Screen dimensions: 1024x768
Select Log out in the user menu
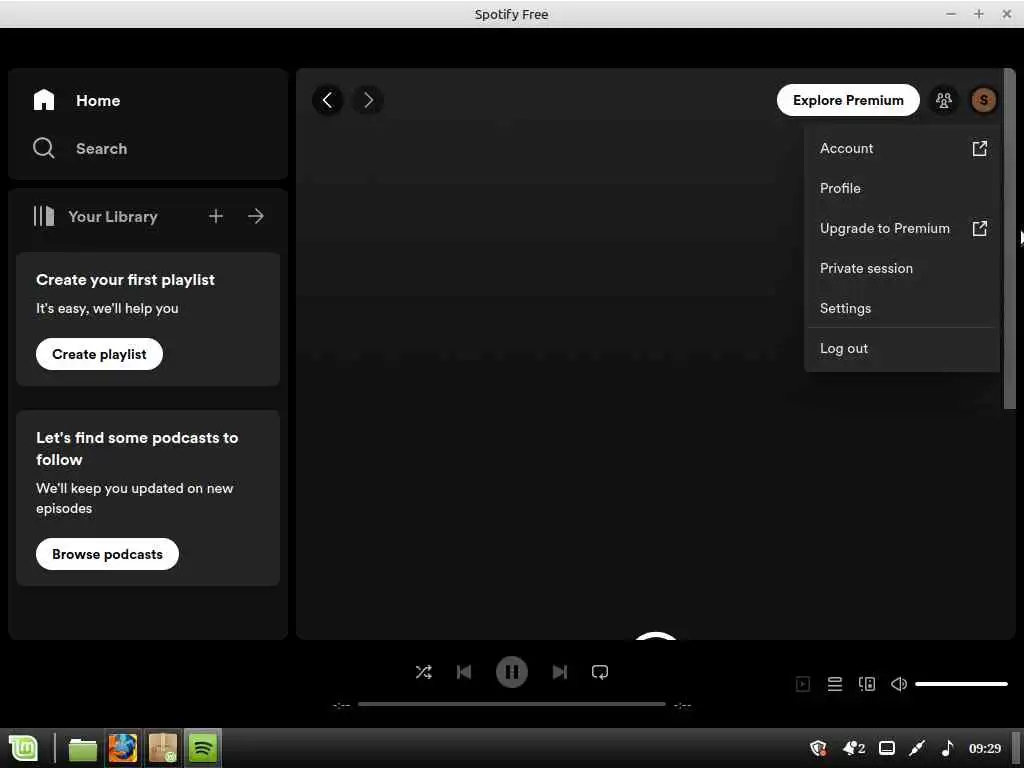click(903, 349)
